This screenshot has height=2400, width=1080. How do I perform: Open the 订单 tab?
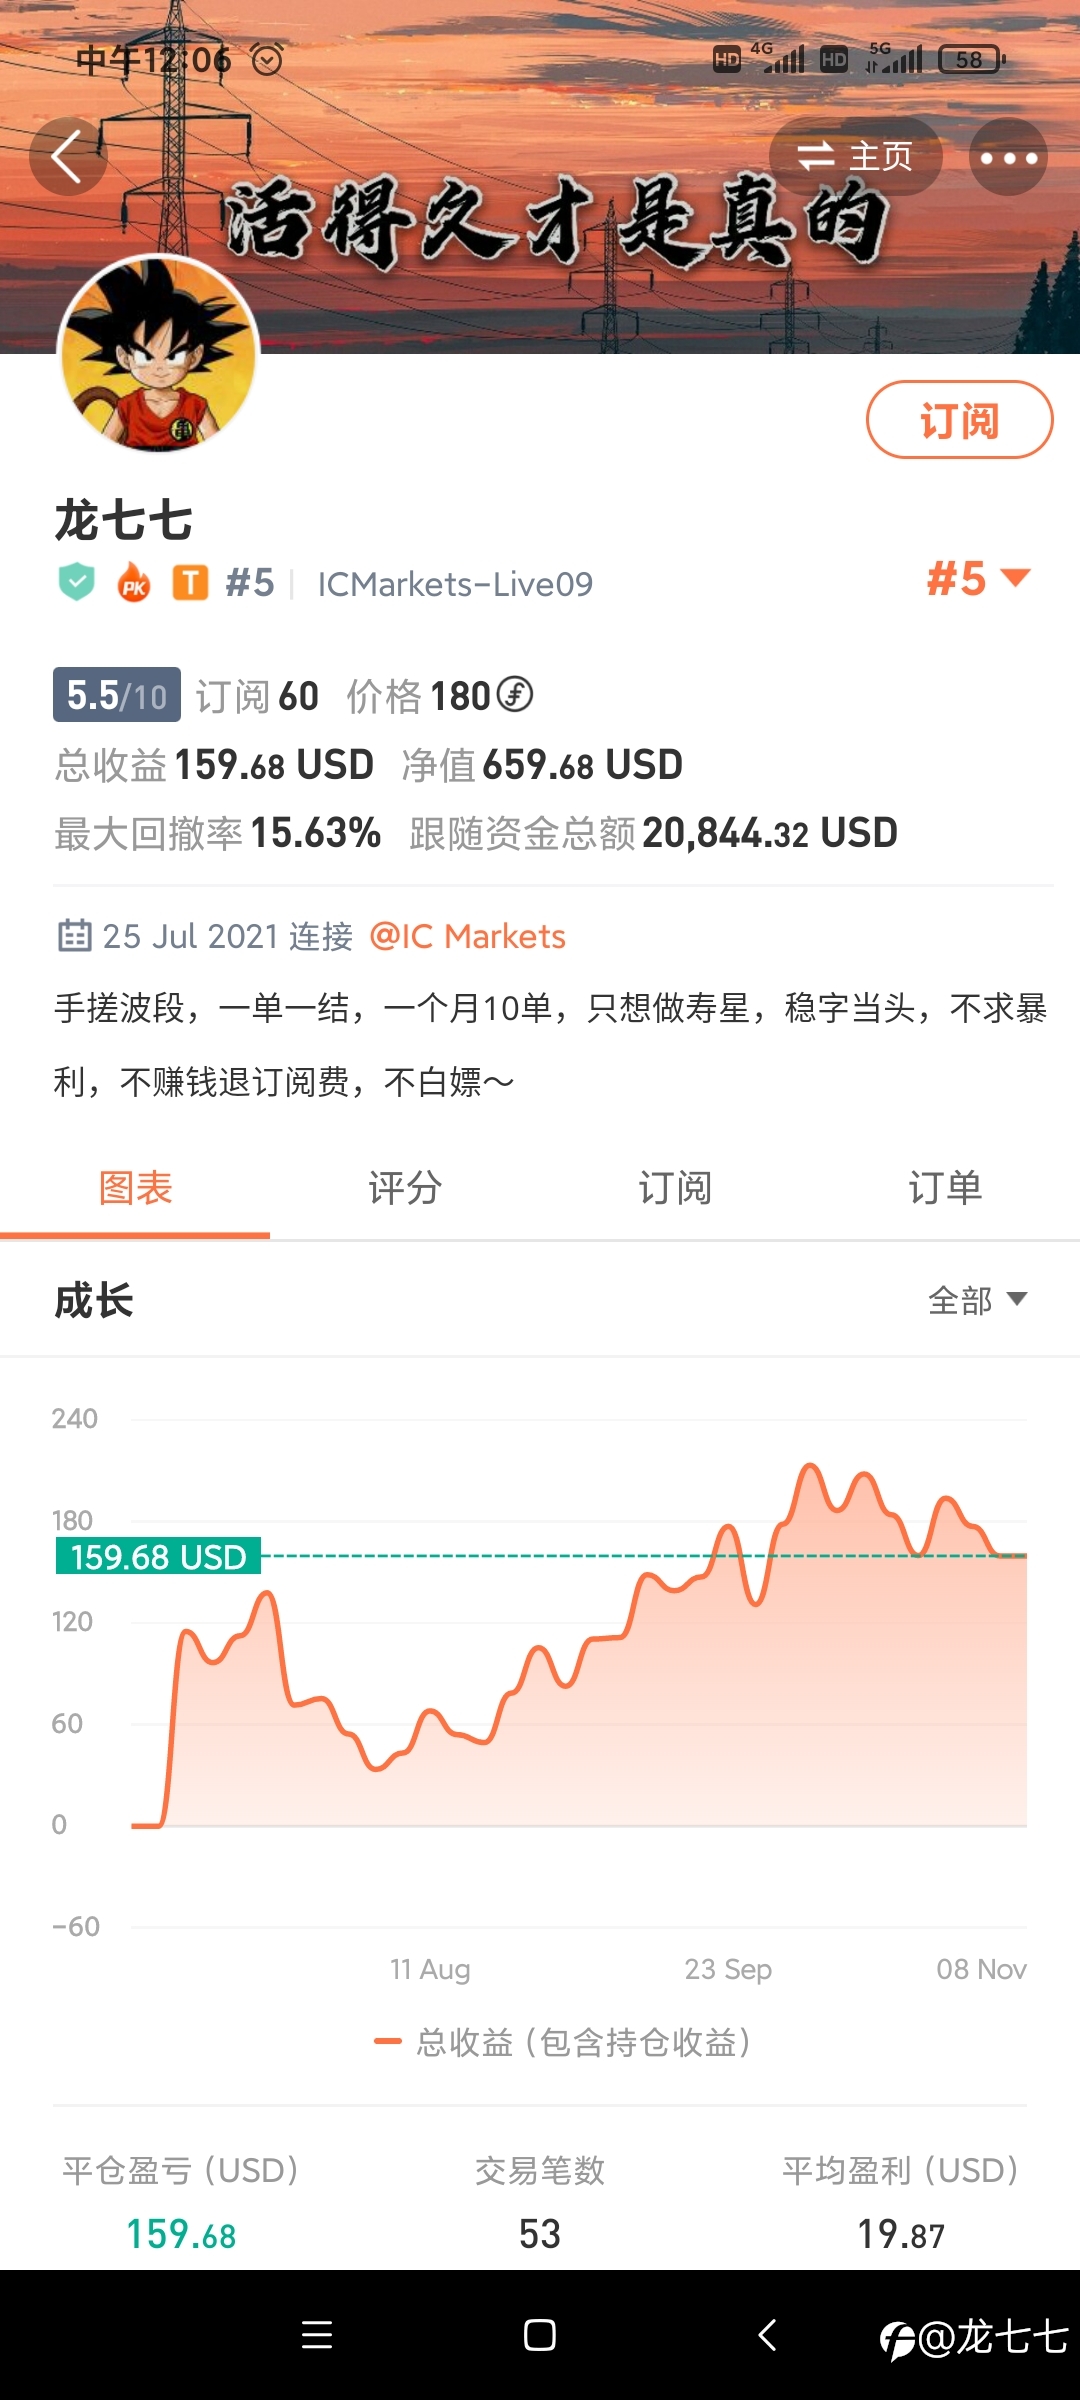(945, 1189)
